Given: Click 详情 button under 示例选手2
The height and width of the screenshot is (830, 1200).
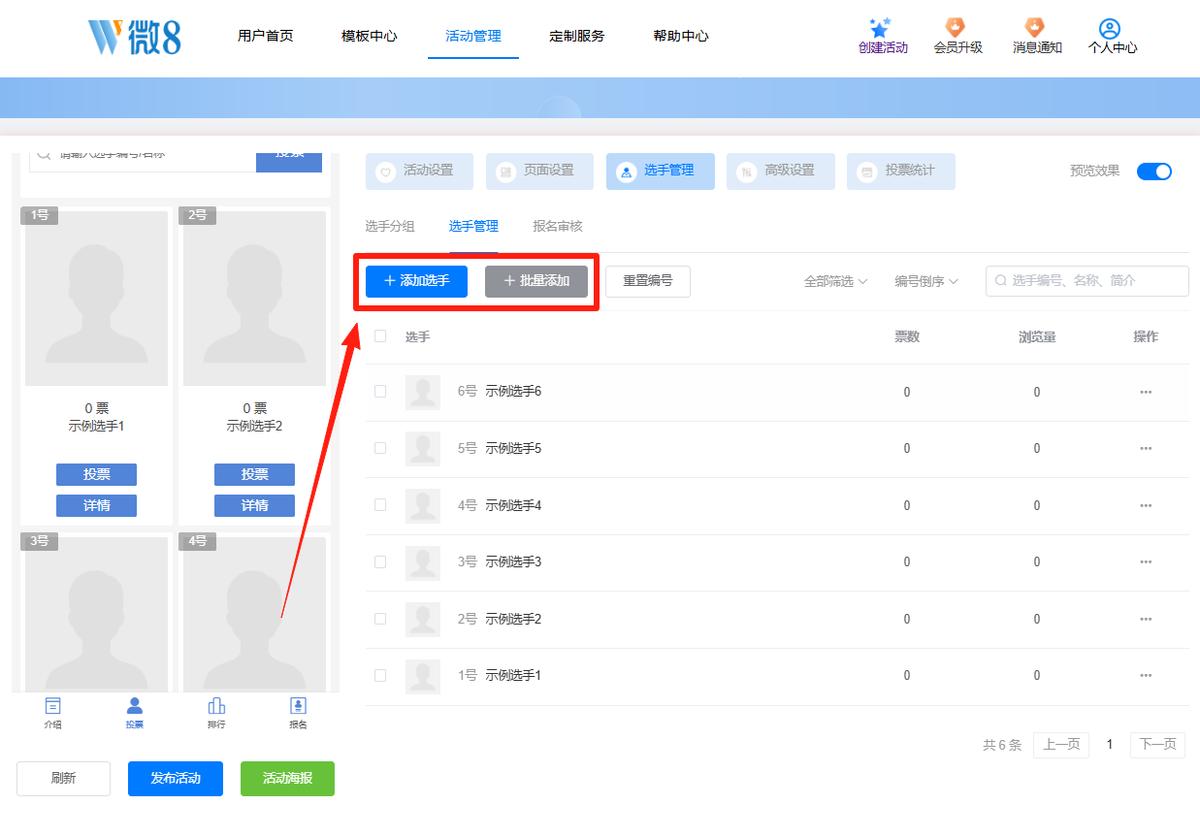Looking at the screenshot, I should pyautogui.click(x=254, y=505).
